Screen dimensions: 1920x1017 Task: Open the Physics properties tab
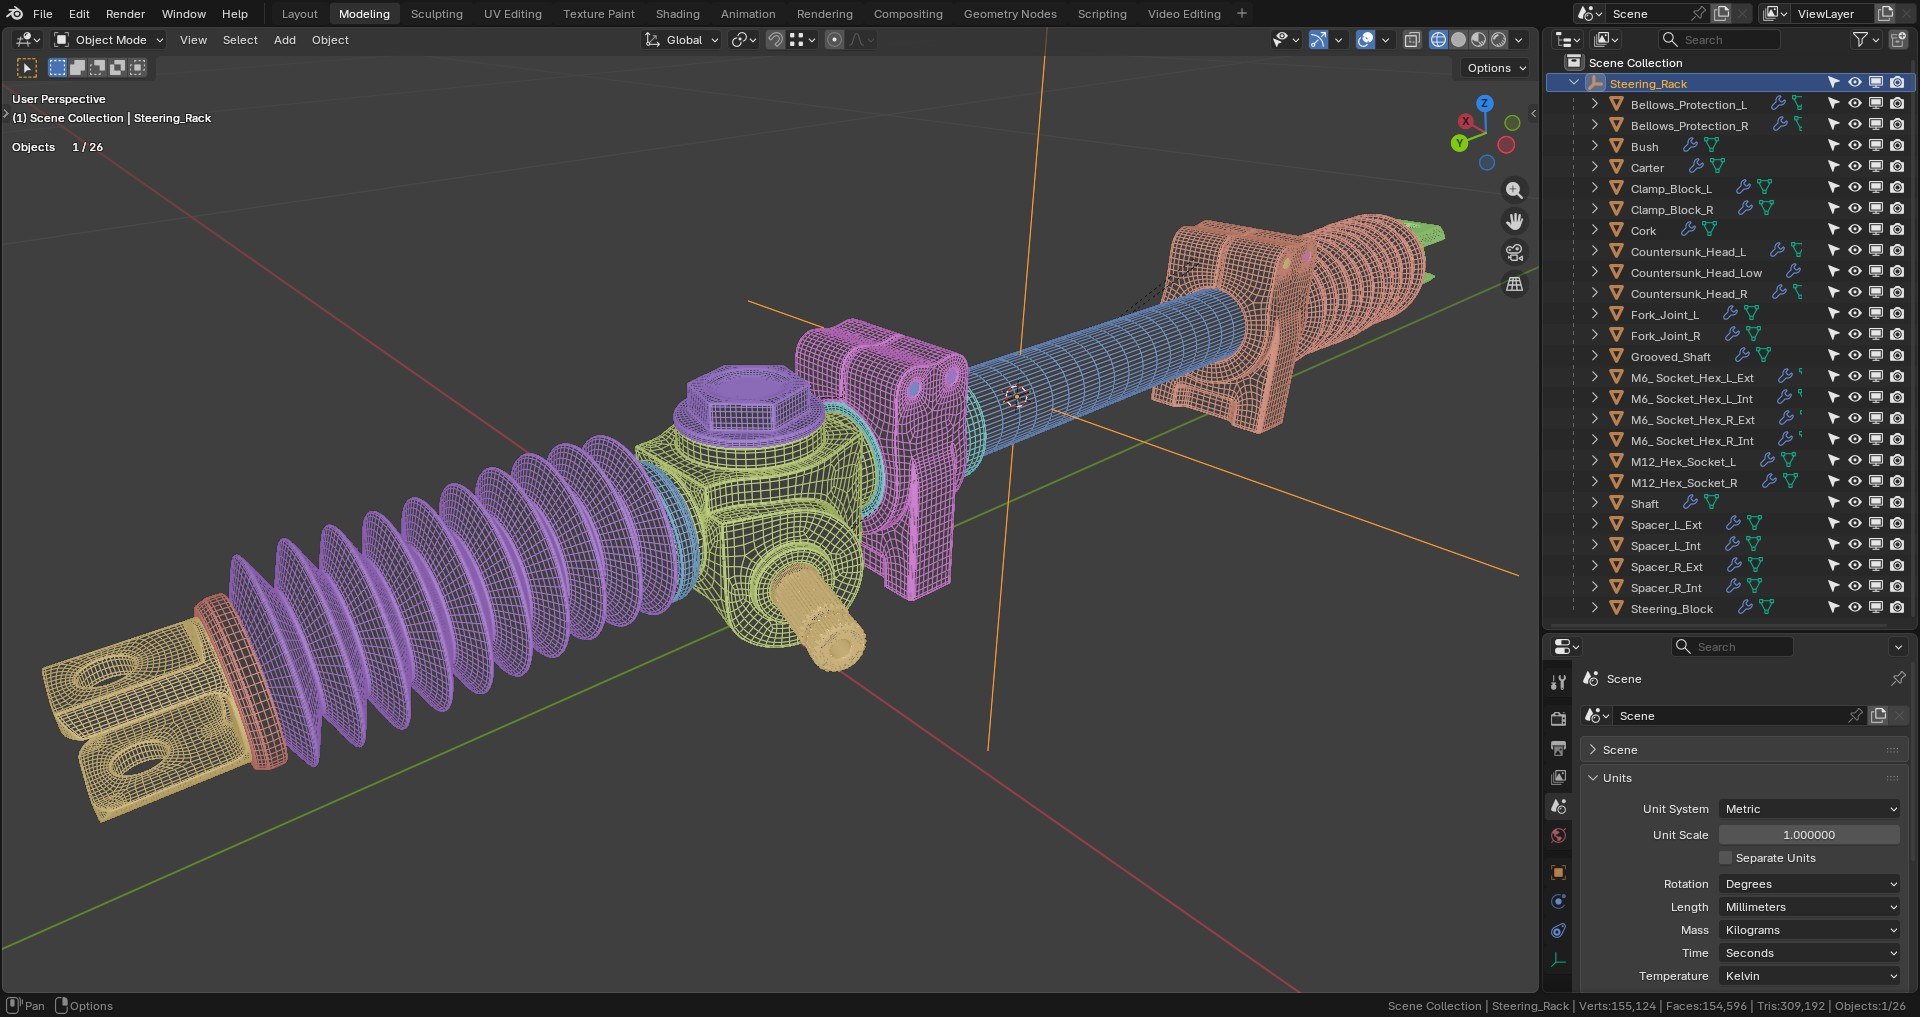pos(1558,902)
